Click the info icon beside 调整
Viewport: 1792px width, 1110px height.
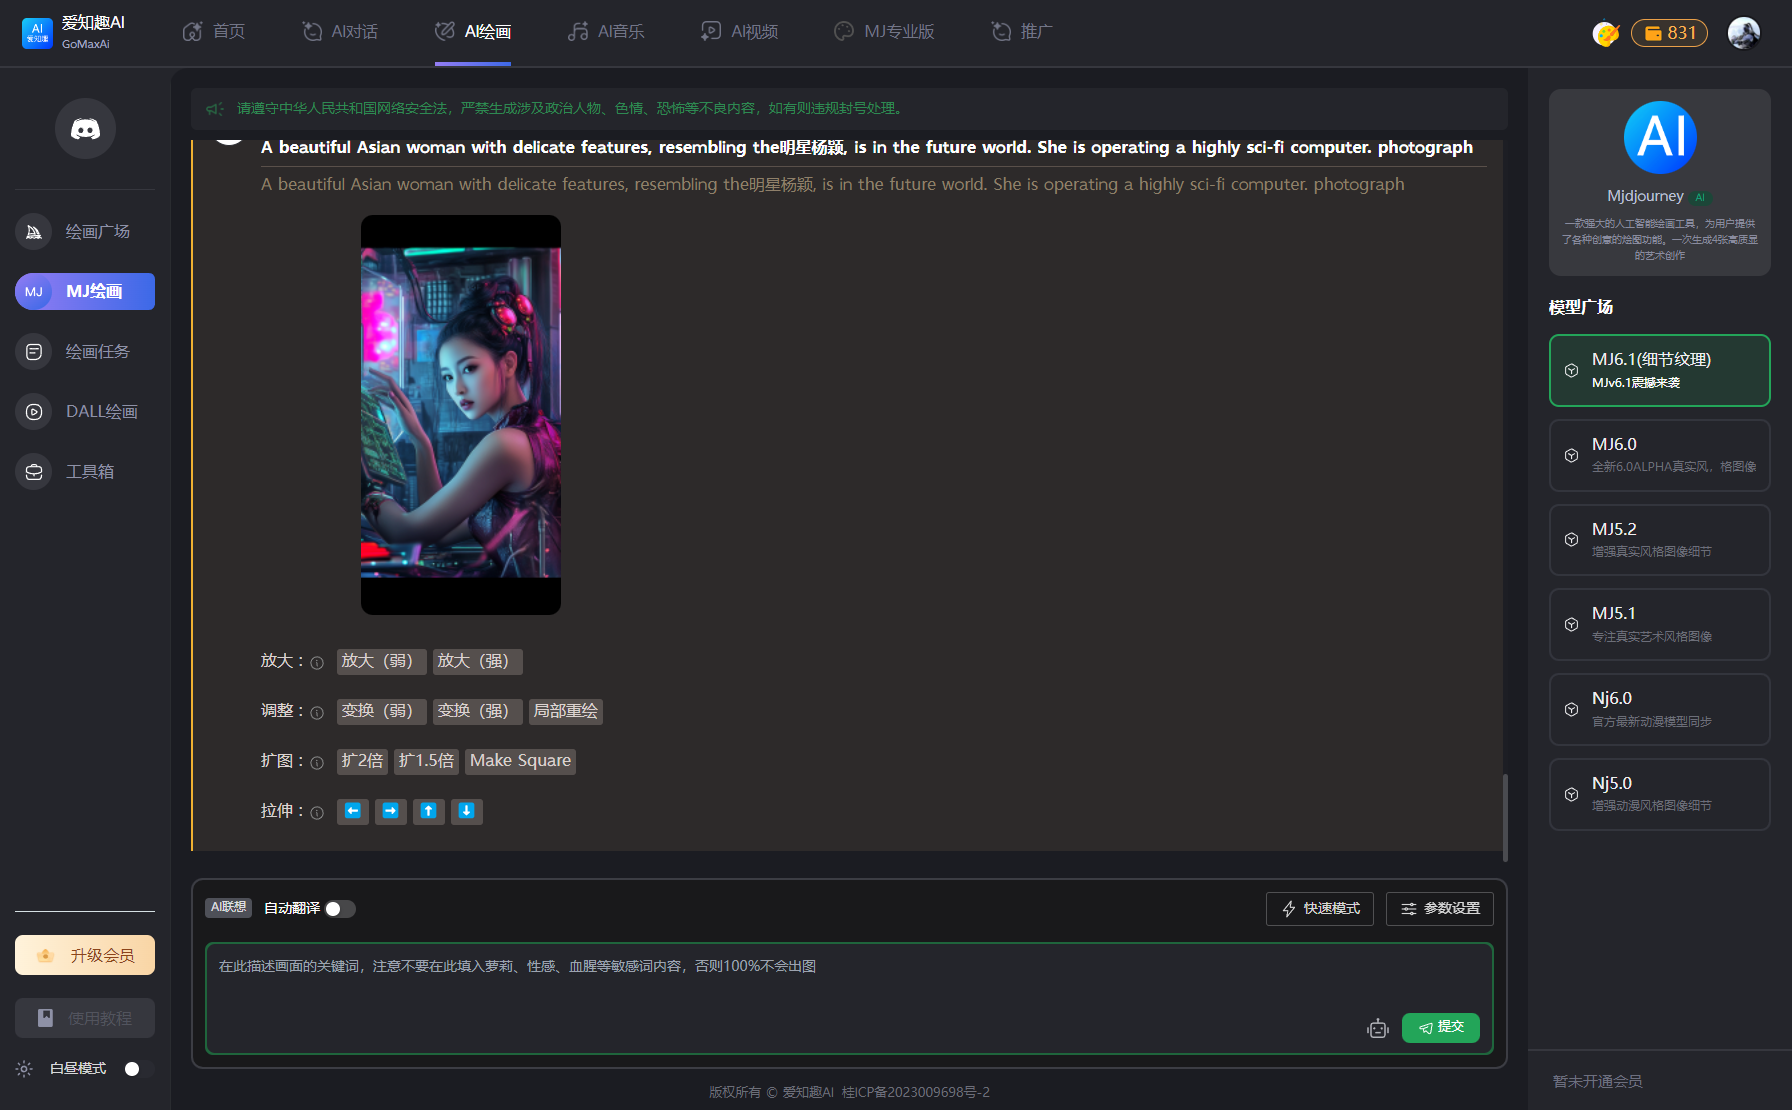[x=317, y=713]
